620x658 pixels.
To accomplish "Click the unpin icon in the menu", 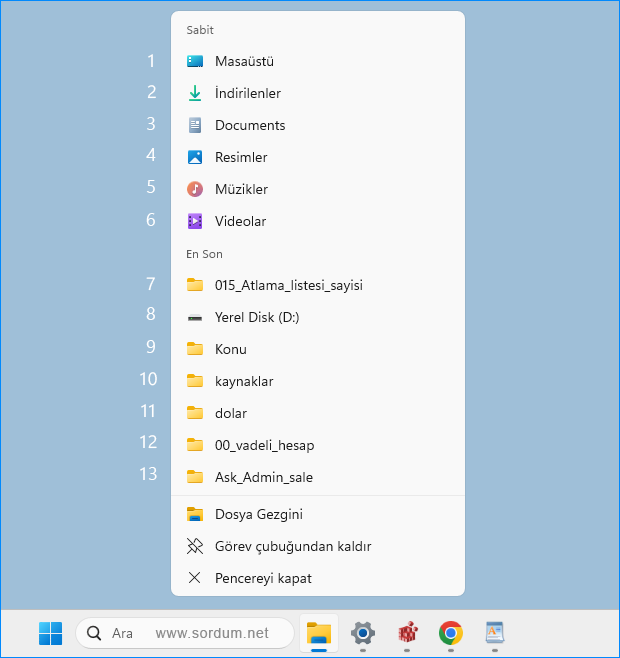I will pos(195,546).
